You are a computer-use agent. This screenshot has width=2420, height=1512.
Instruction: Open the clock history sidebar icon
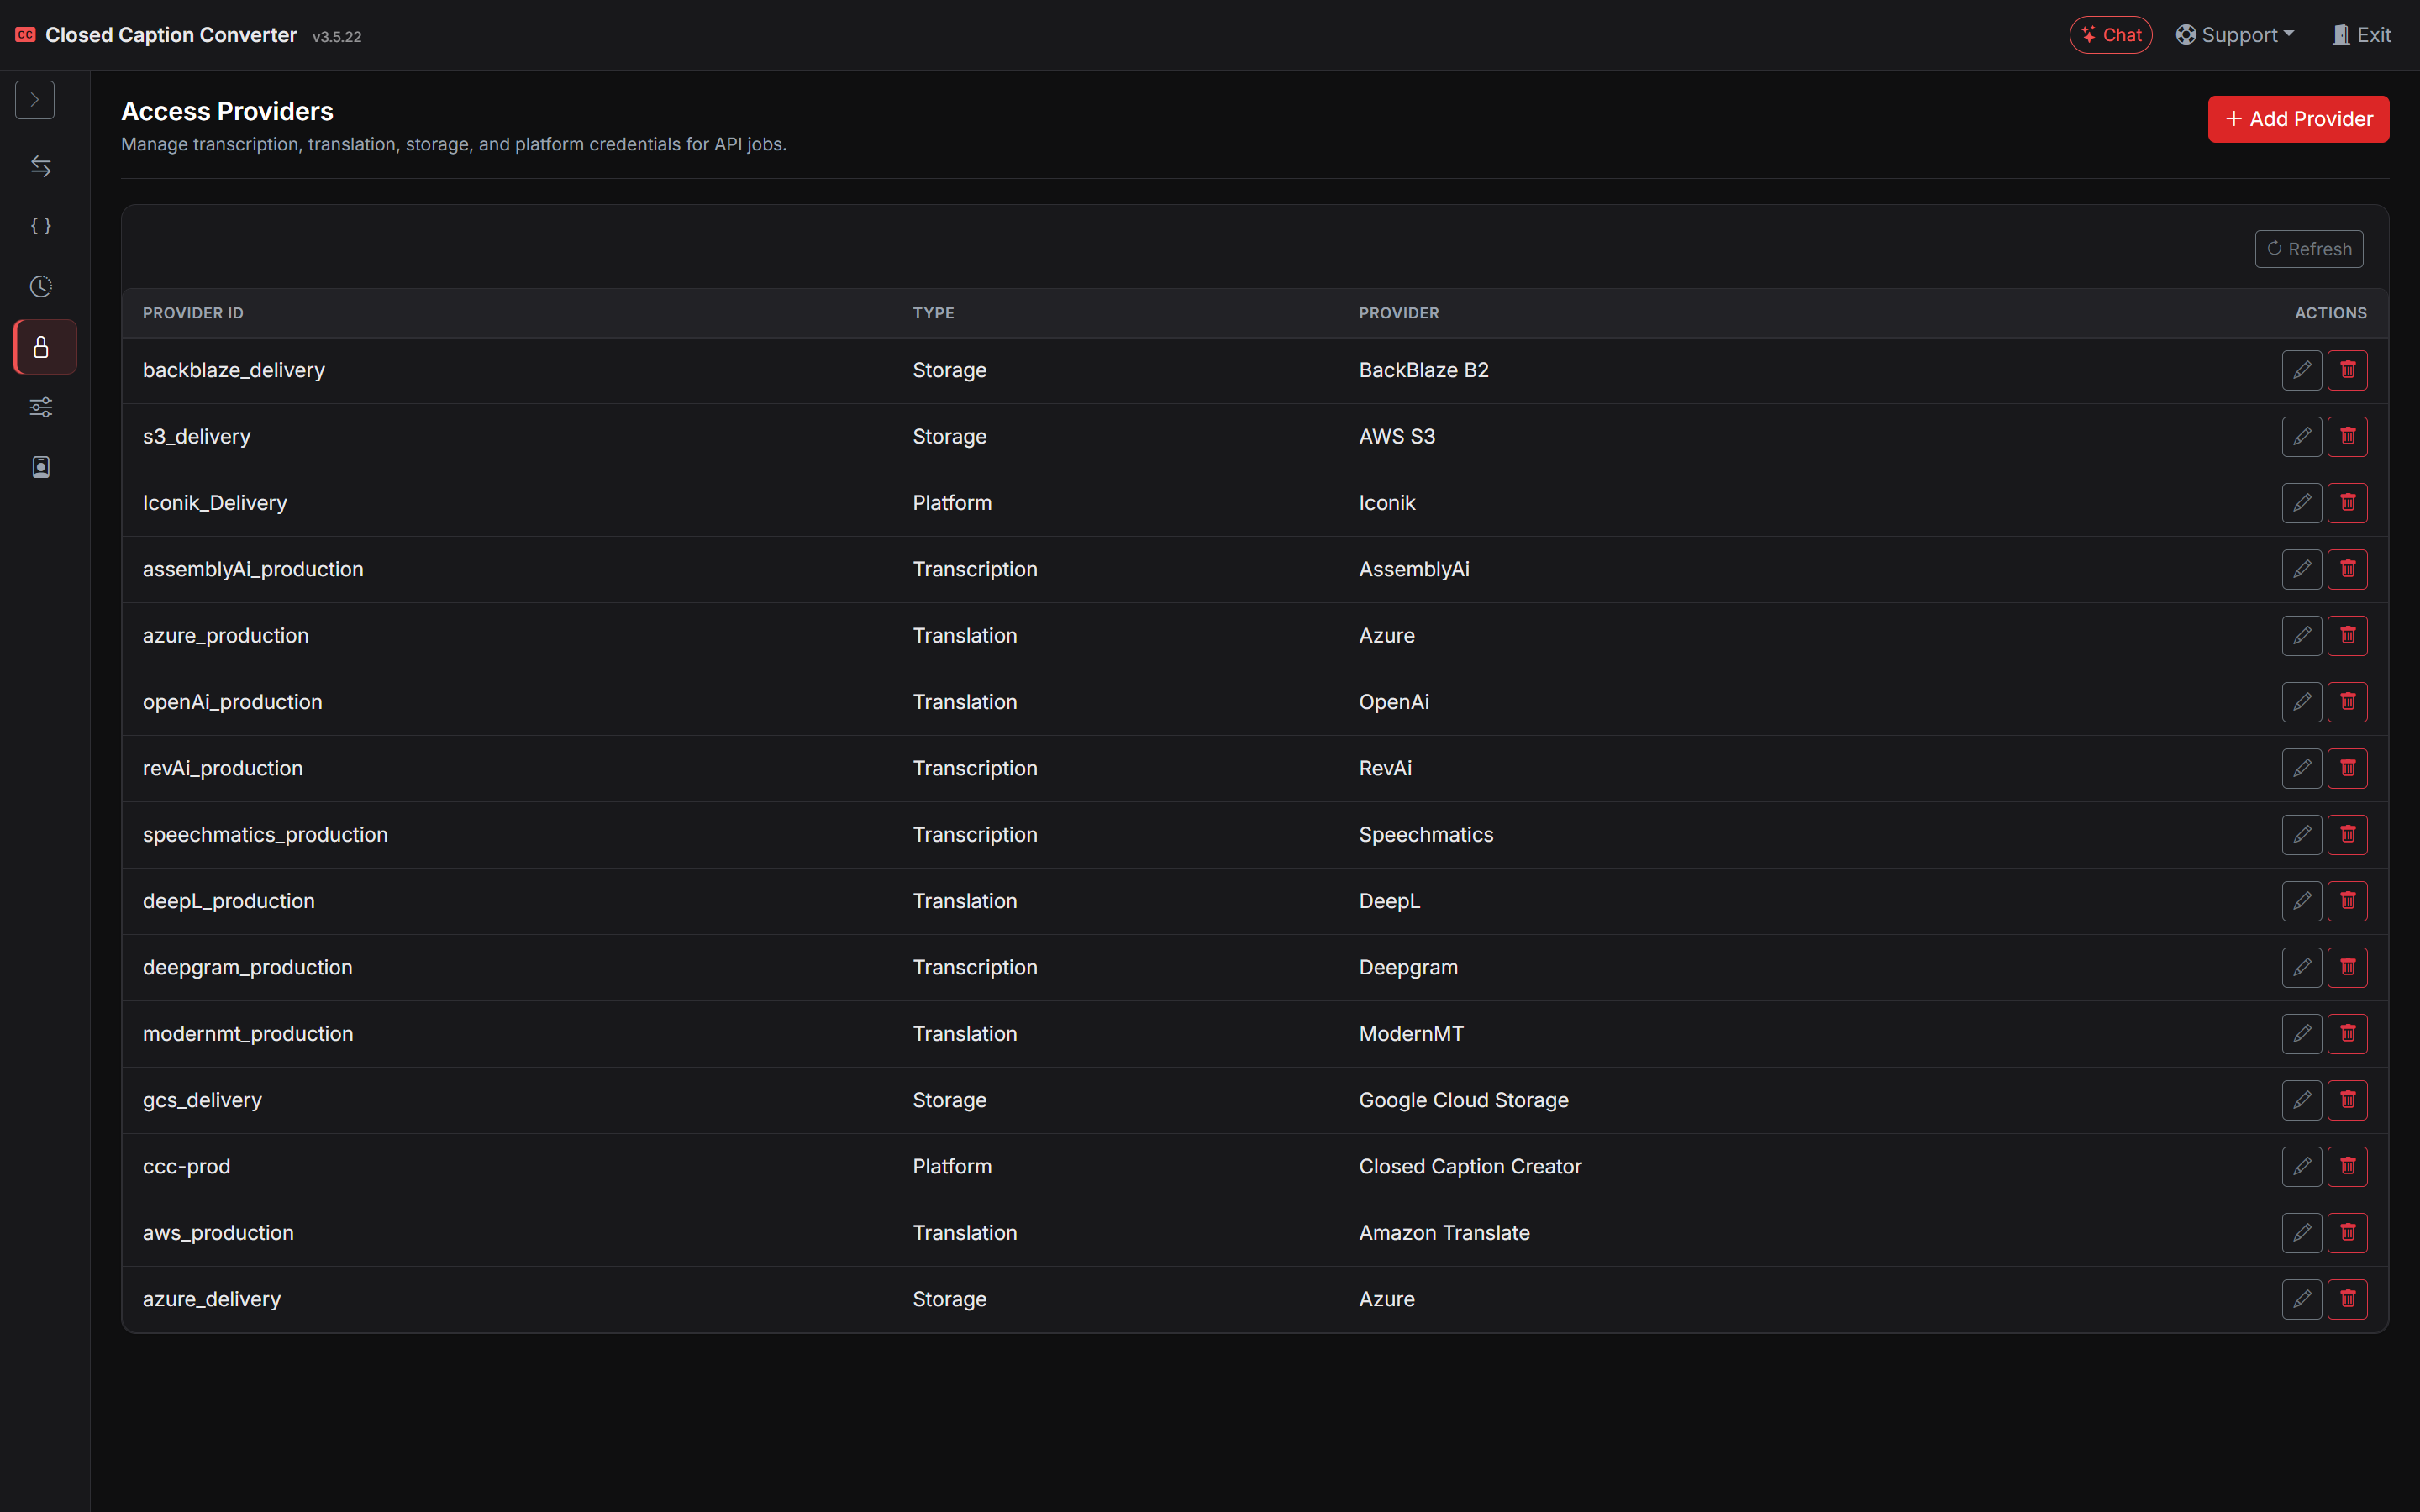[41, 287]
